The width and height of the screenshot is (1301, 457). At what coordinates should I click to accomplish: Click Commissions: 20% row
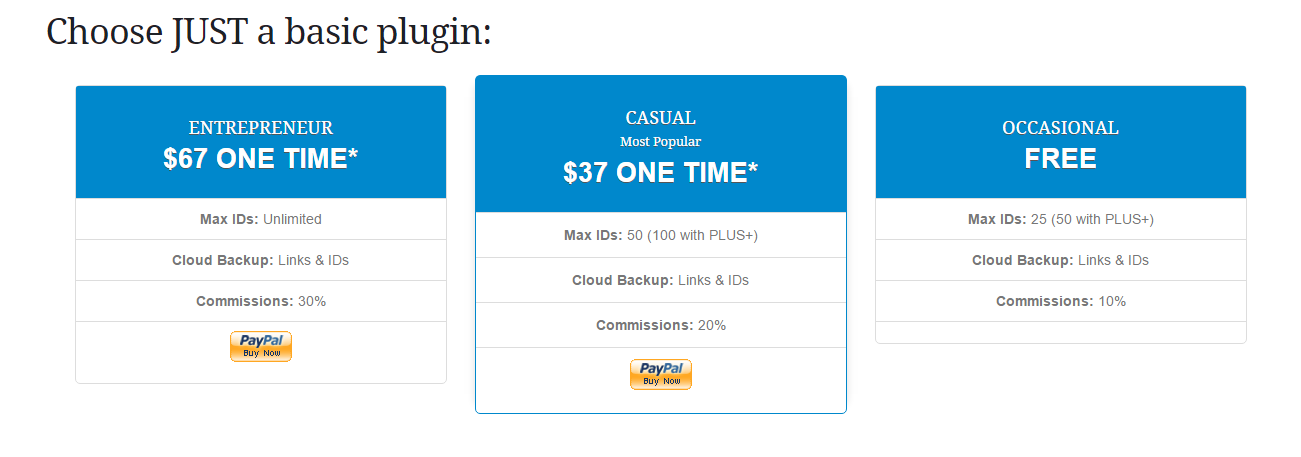coord(661,325)
